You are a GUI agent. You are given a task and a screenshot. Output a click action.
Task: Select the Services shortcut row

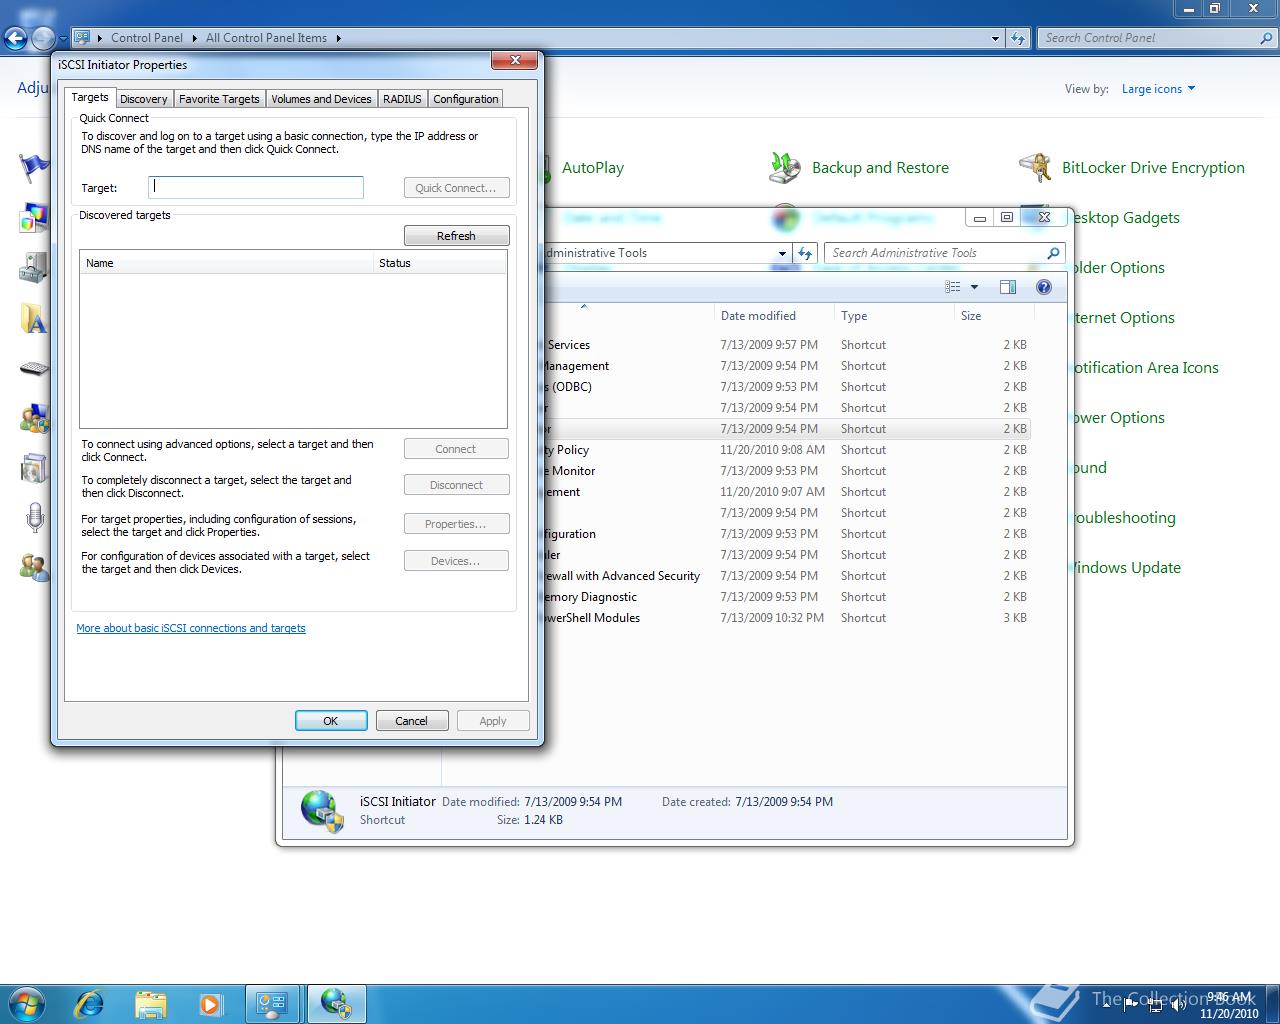(x=786, y=345)
